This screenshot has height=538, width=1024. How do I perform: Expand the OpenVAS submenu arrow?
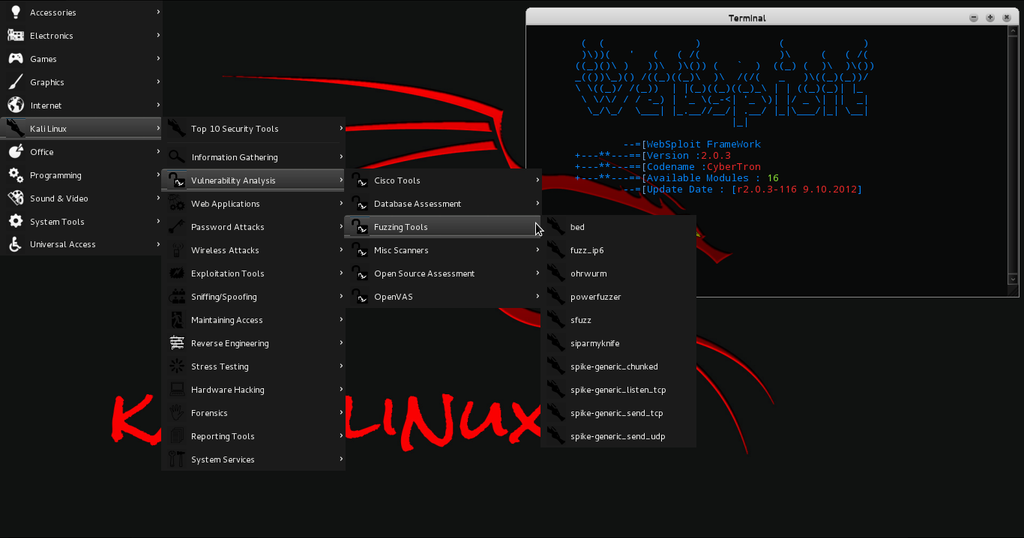[x=537, y=296]
